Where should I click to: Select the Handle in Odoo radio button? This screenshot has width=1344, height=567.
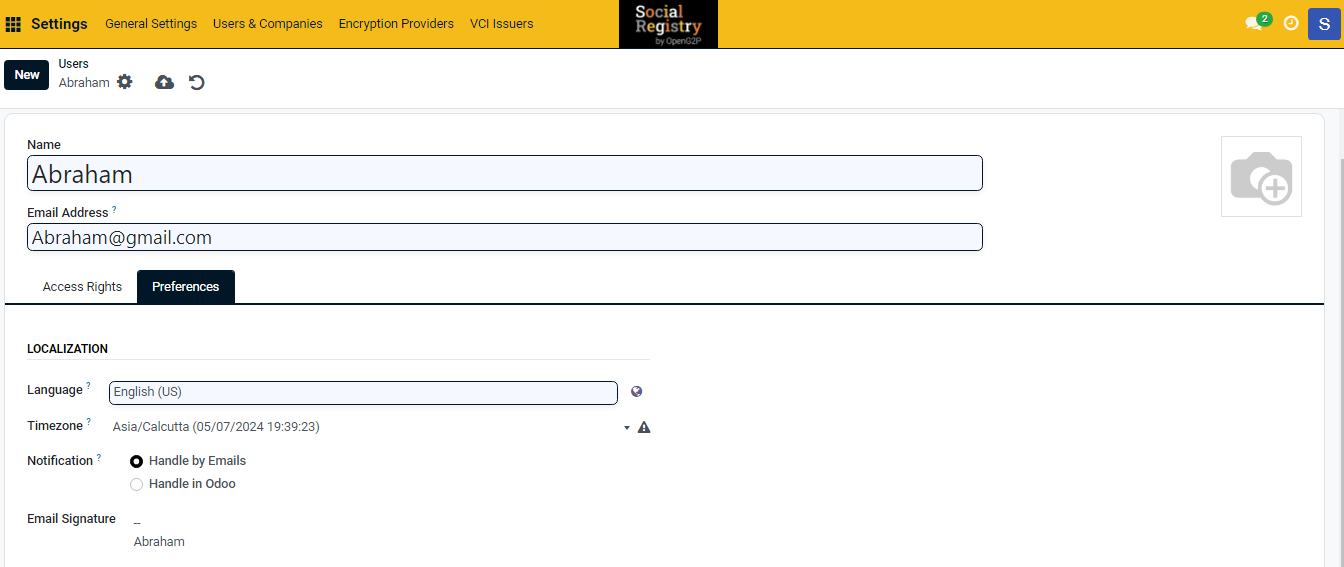[137, 484]
